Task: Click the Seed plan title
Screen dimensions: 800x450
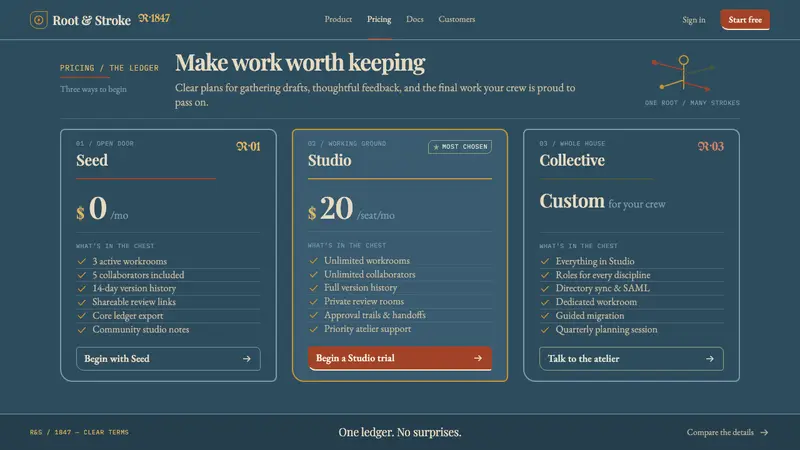Action: [x=92, y=160]
